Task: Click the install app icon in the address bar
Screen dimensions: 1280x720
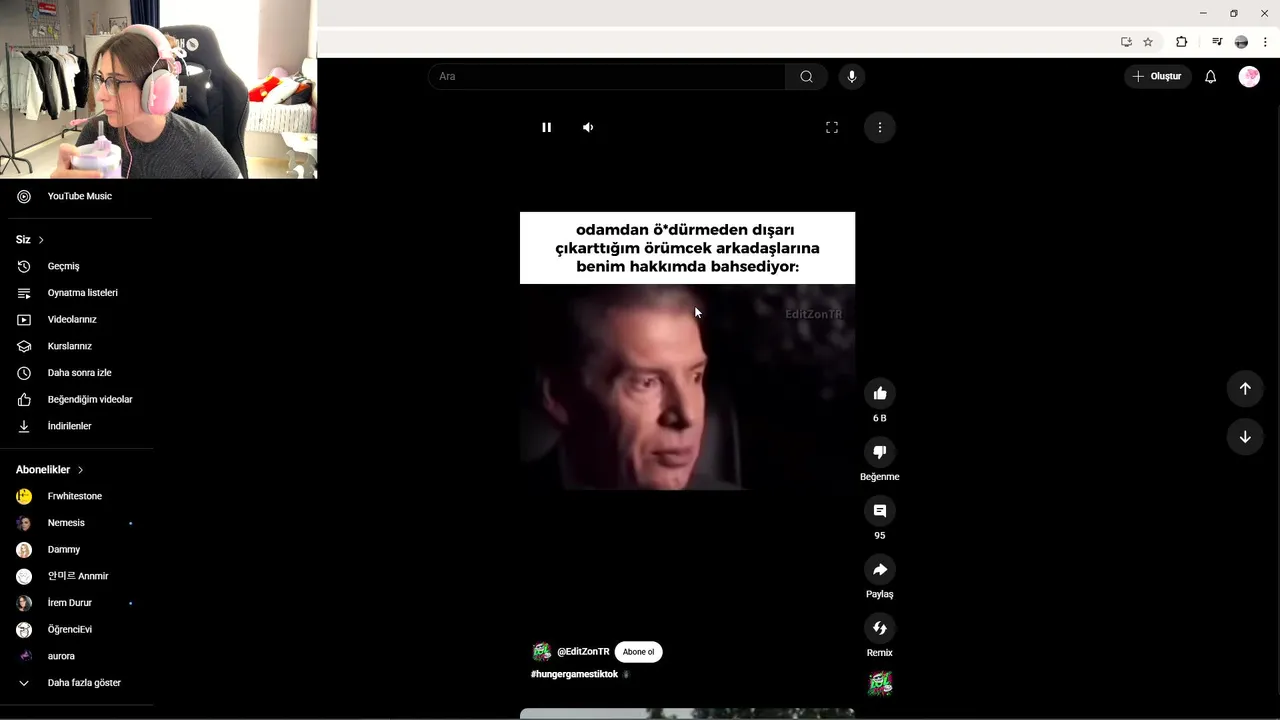Action: (1126, 42)
